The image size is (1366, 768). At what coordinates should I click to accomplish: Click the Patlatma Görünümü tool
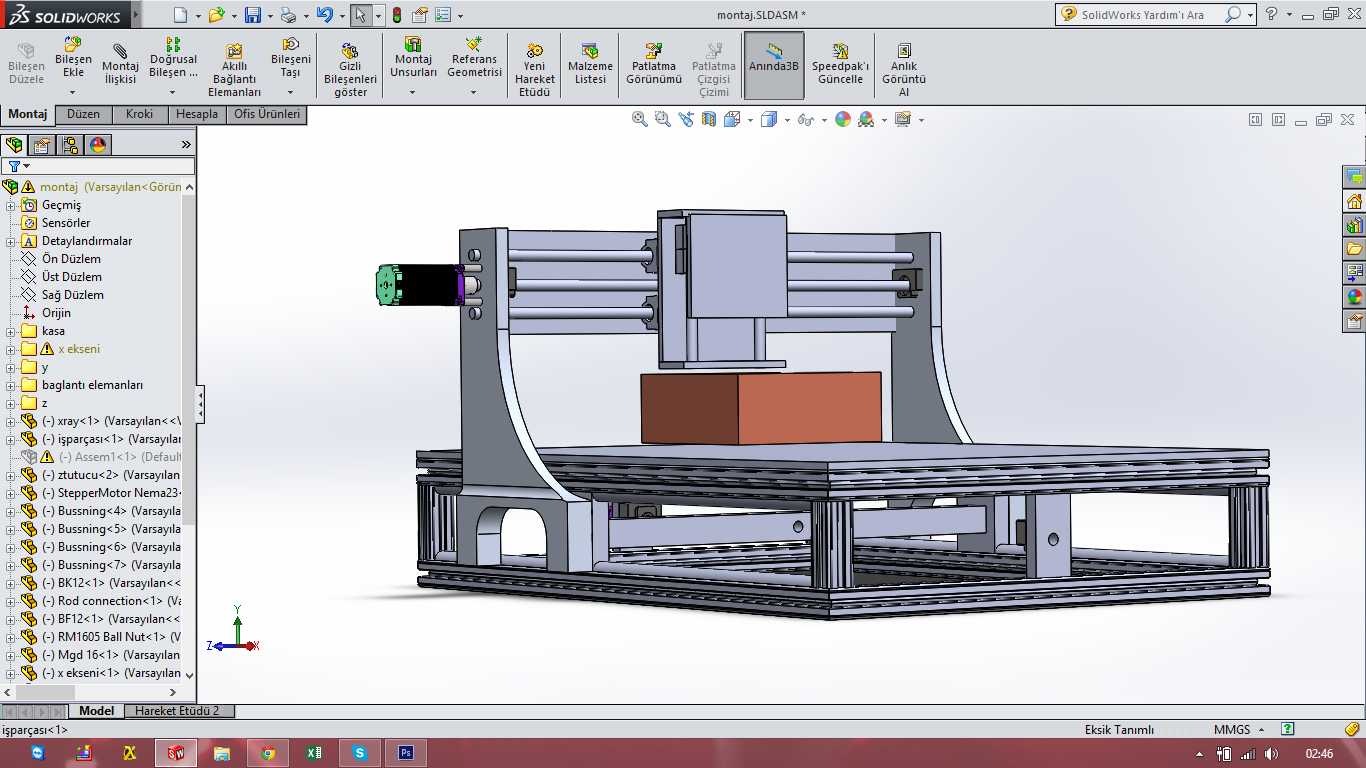point(654,64)
